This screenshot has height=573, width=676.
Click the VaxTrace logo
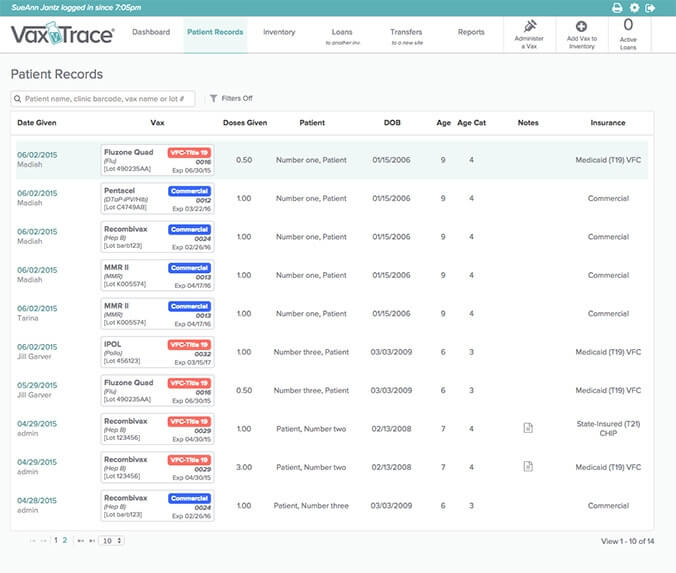point(62,36)
